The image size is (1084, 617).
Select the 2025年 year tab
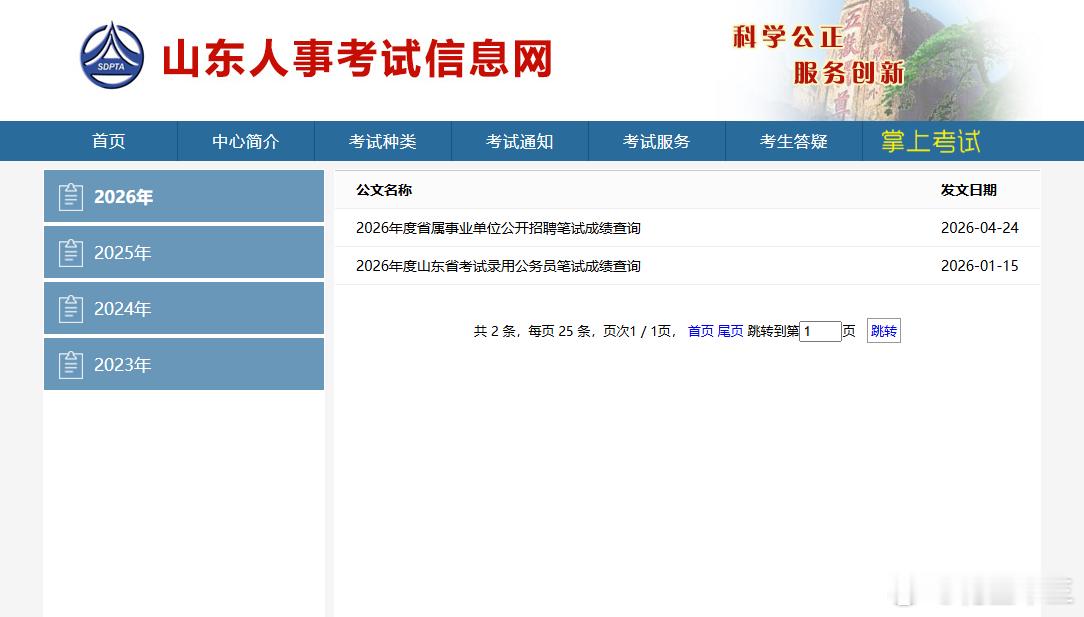123,252
